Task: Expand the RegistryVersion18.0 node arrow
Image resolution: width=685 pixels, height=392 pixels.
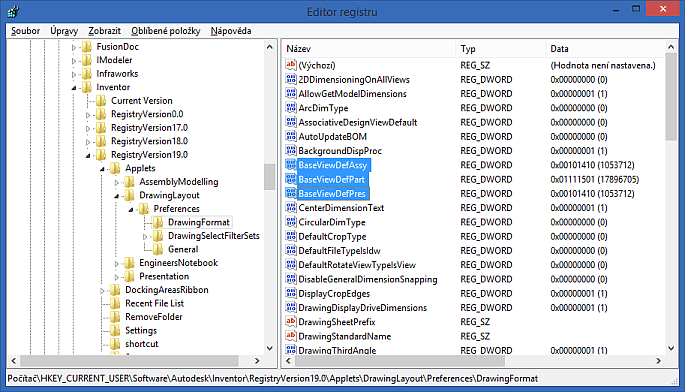Action: click(88, 142)
